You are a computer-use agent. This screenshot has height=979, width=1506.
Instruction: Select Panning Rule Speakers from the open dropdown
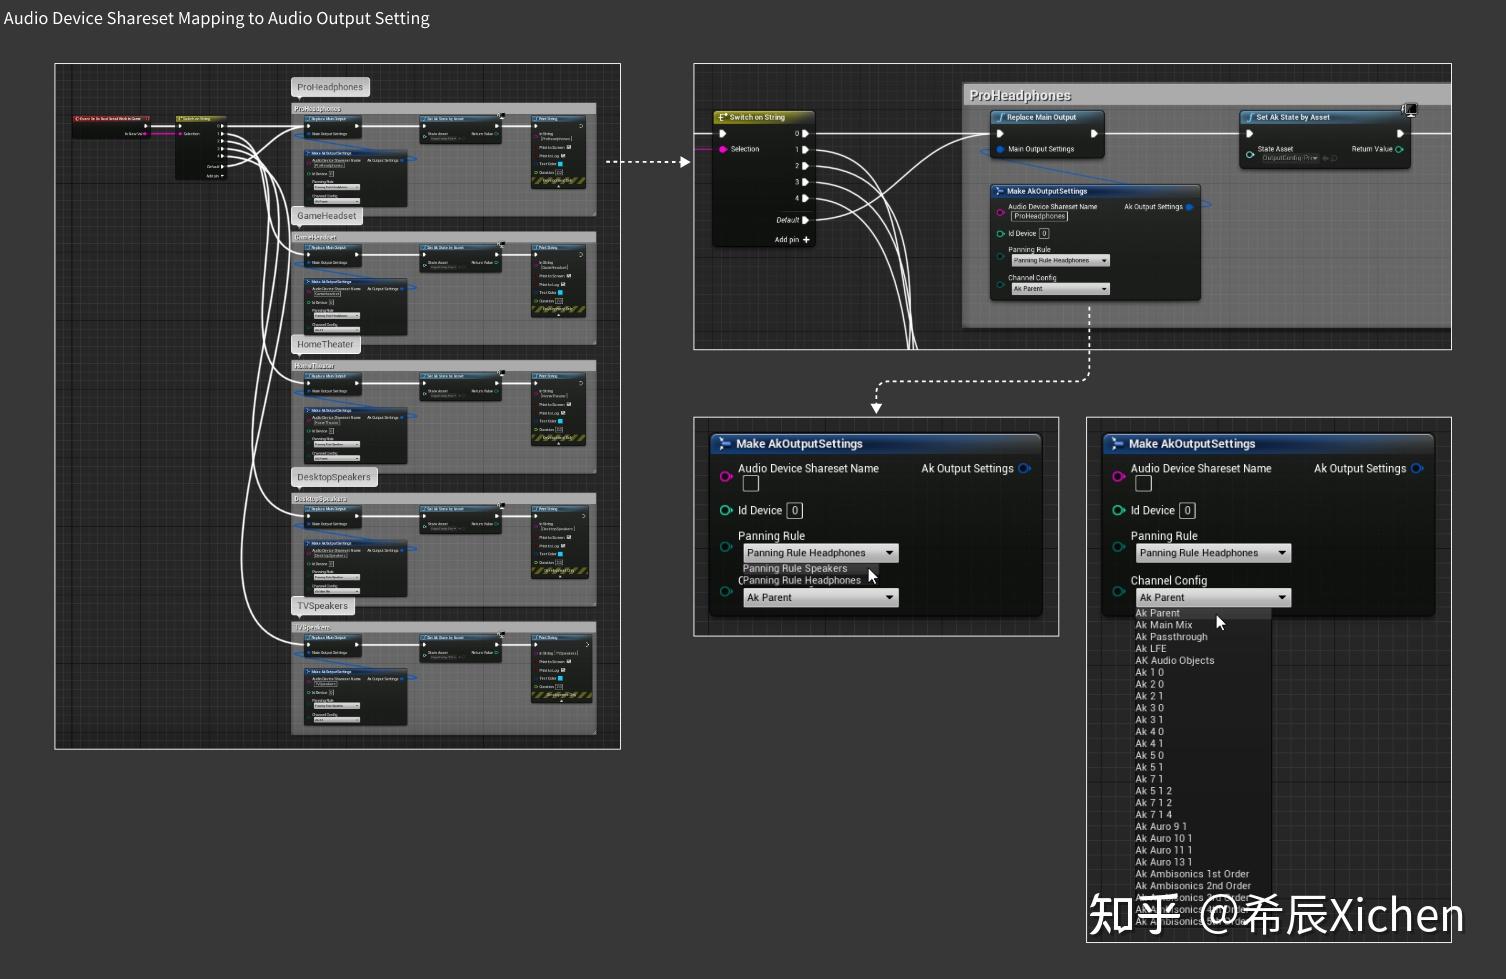point(795,568)
